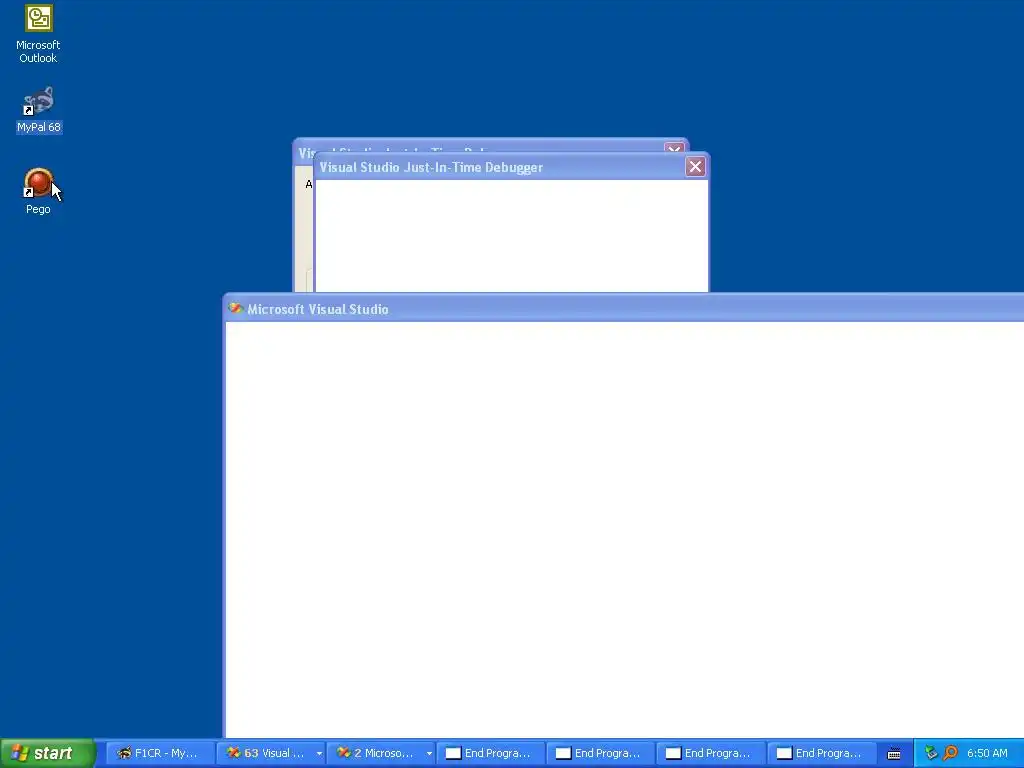Open the Start menu
Viewport: 1024px width, 768px height.
tap(48, 753)
